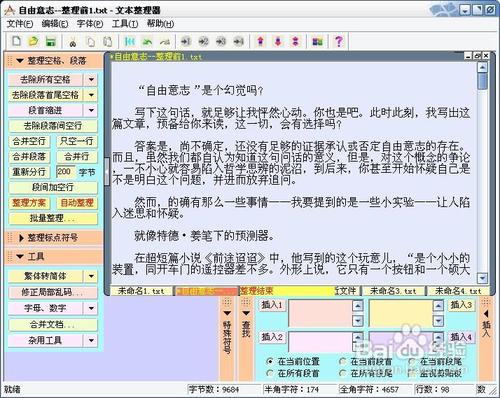Viewport: 500px width, 398px height.
Task: Click the arrow-2 scheme toolbar icon
Action: click(x=203, y=41)
